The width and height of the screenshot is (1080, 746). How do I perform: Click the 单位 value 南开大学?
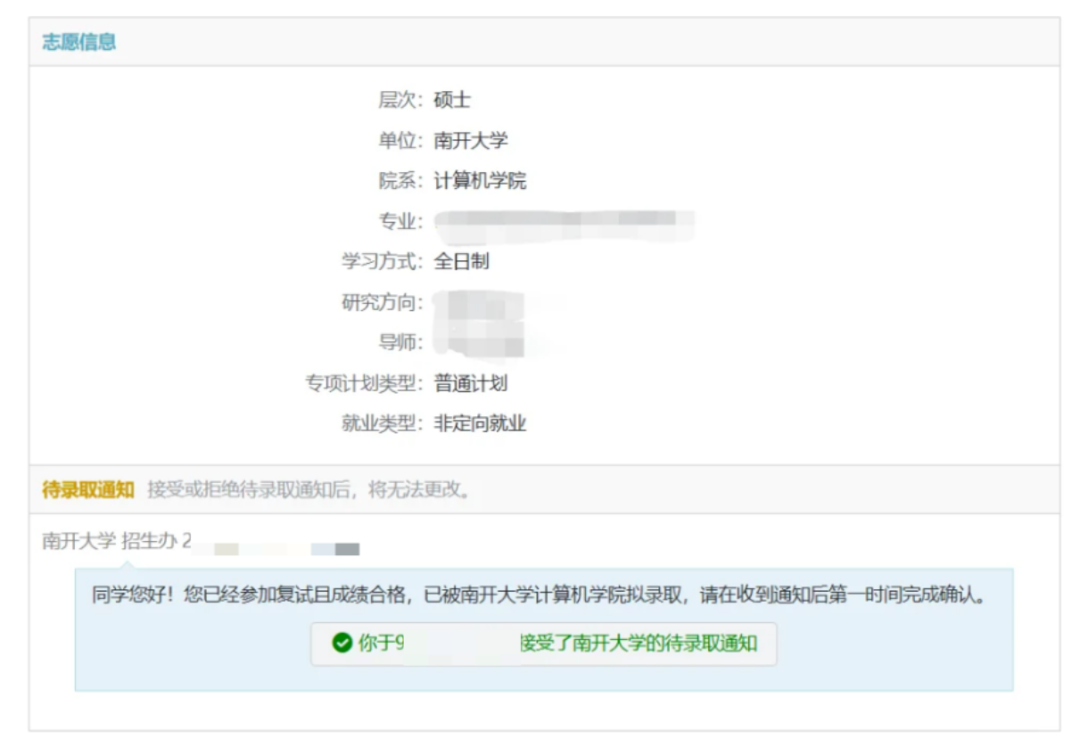pyautogui.click(x=470, y=141)
